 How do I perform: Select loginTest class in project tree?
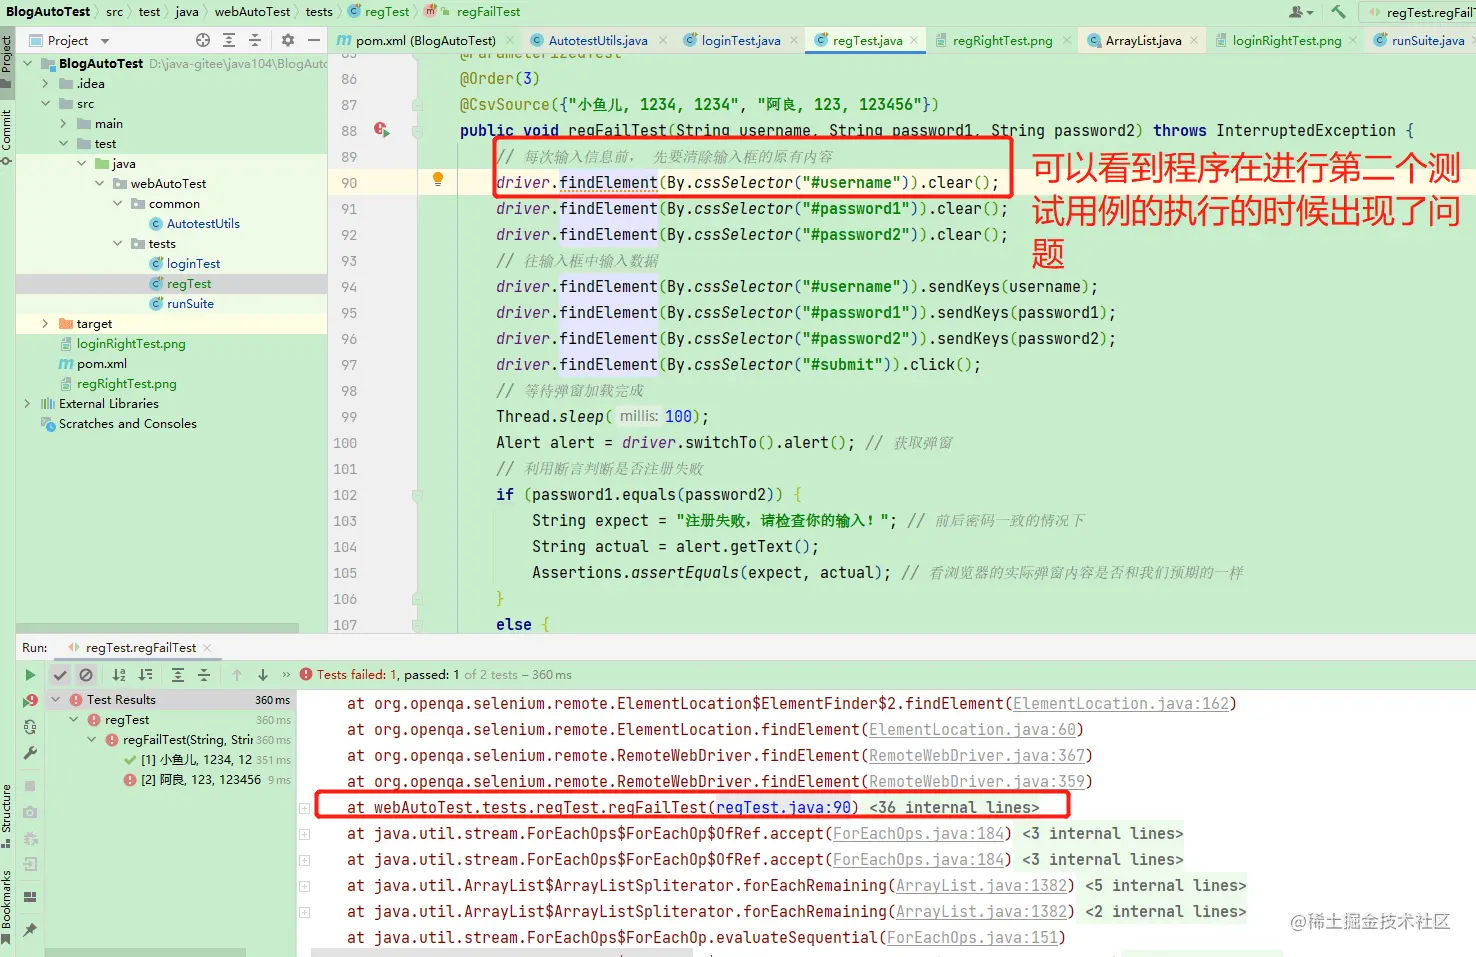click(193, 264)
